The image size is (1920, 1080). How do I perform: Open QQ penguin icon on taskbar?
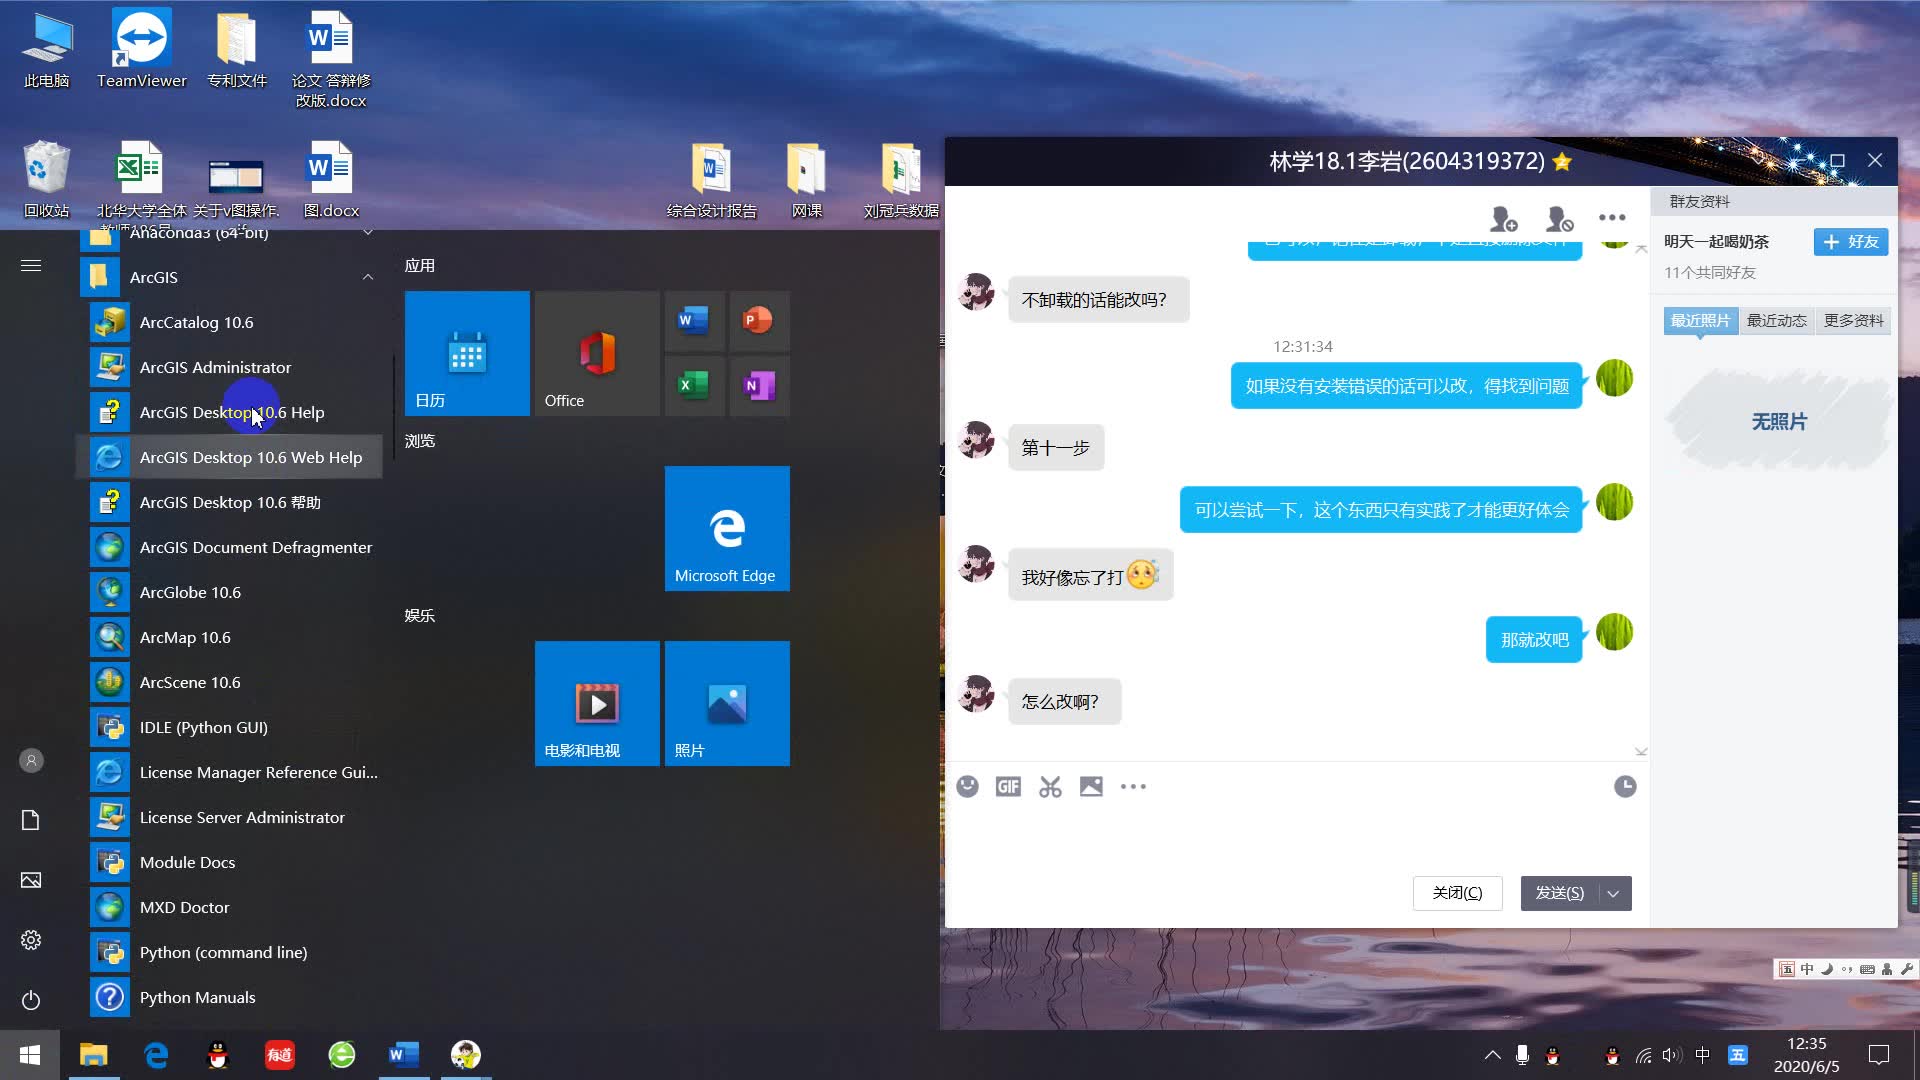(218, 1055)
